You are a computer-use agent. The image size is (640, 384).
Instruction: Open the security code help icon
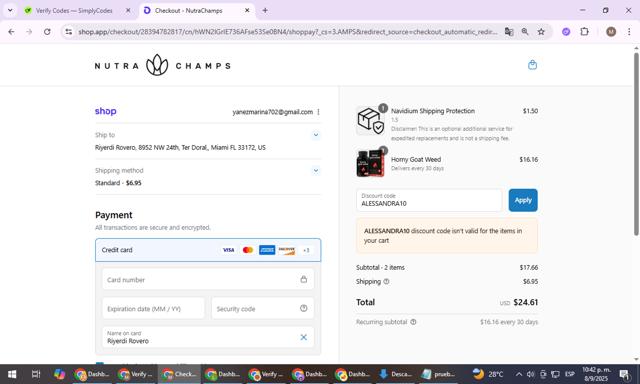(304, 308)
